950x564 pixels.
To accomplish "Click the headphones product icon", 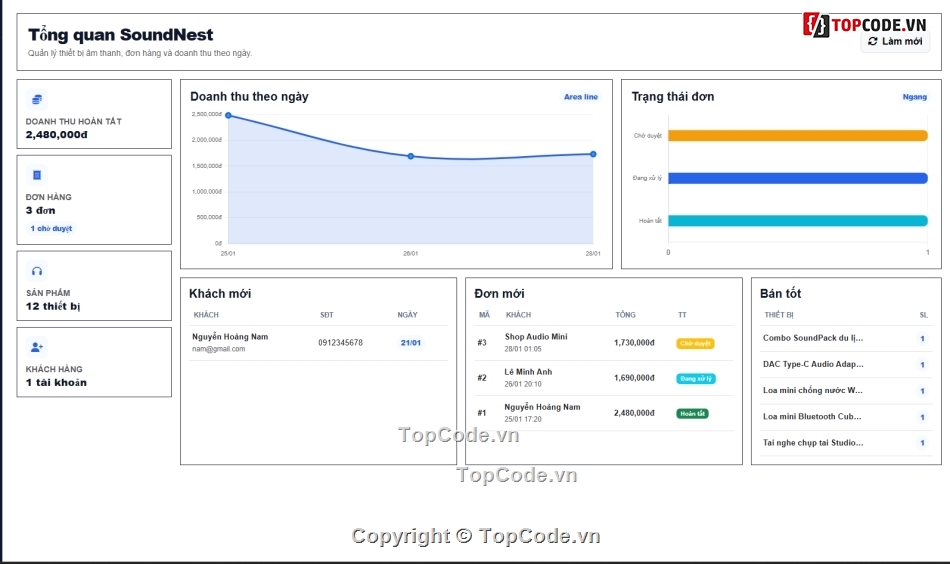I will tap(37, 271).
